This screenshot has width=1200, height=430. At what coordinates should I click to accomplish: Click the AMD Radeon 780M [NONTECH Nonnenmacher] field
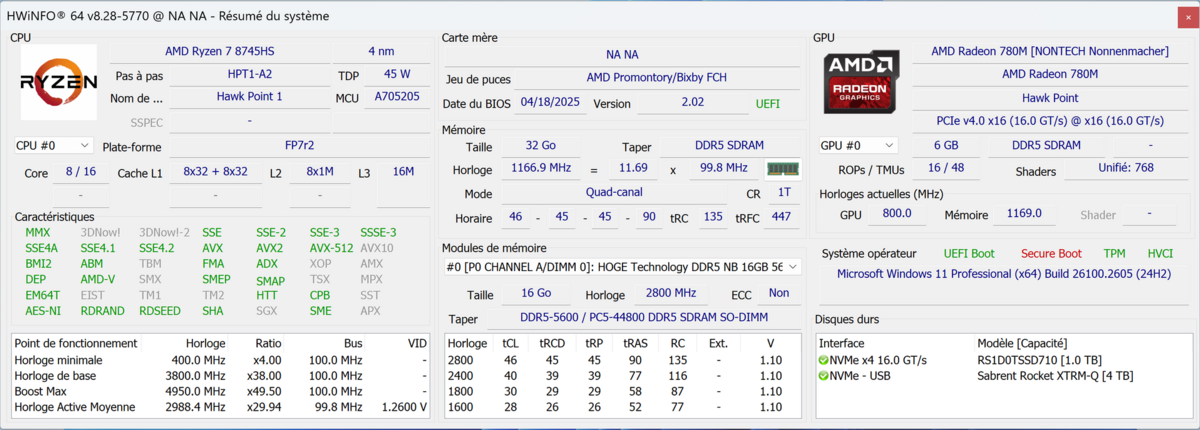(1048, 50)
